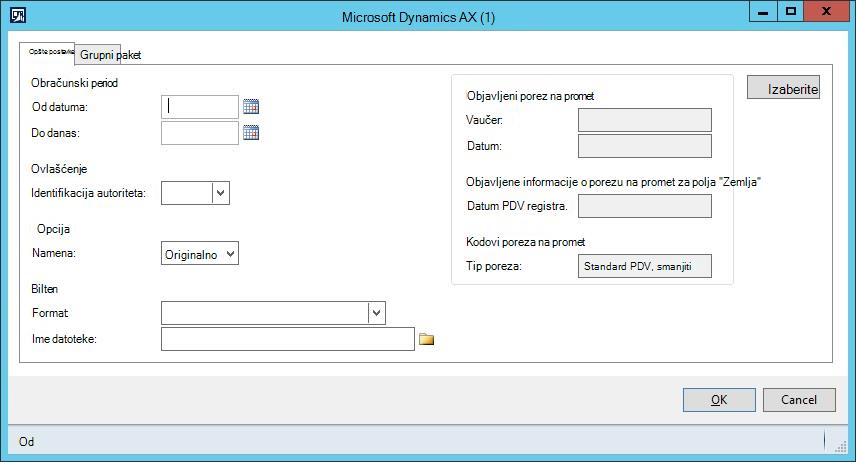
Task: Expand the Format dropdown arrow
Action: coord(377,313)
